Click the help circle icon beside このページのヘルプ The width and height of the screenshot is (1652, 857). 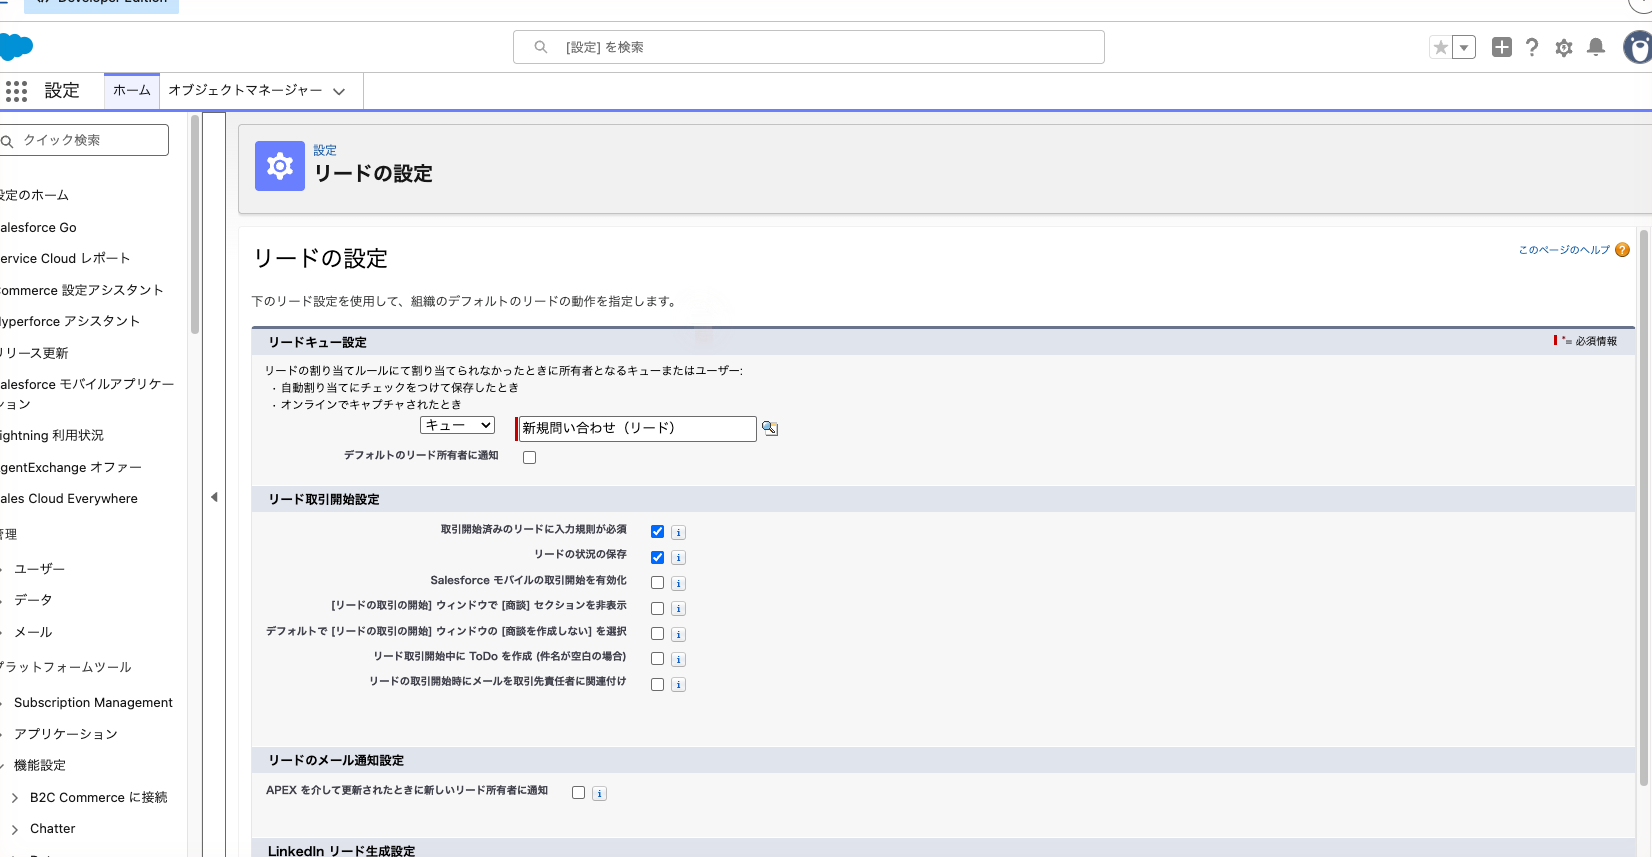coord(1622,250)
